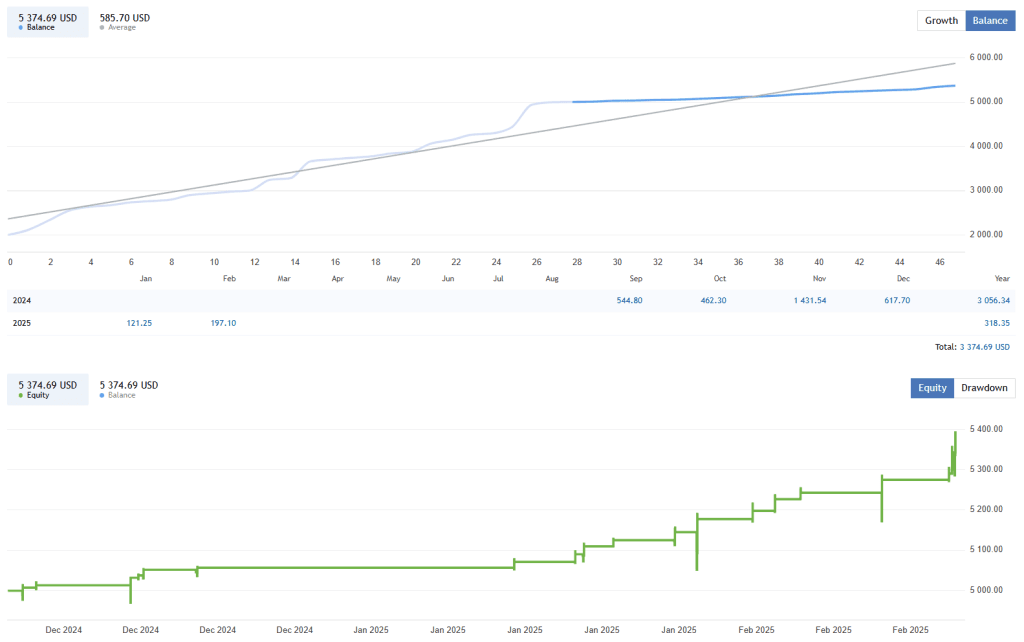Switch to the Growth tab
Screen dimensions: 1024x642
pos(940,20)
